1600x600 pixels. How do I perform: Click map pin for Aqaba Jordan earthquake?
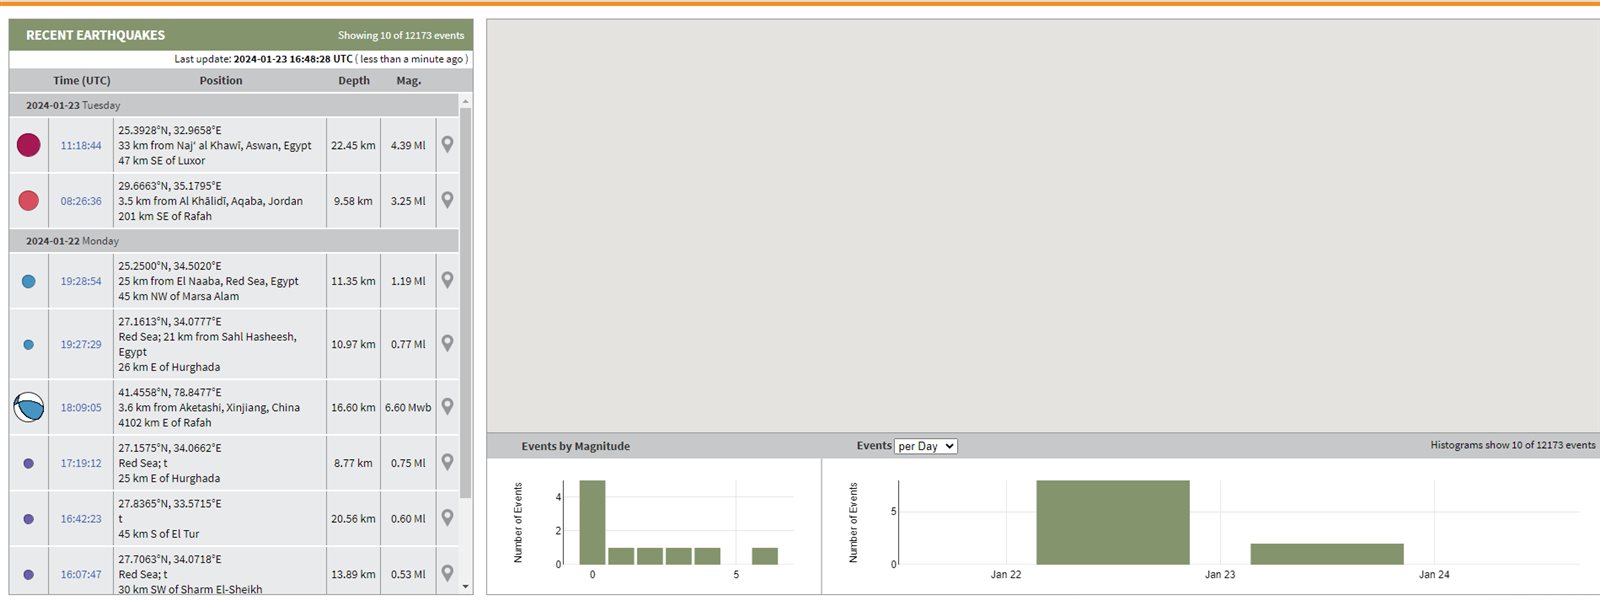coord(447,200)
